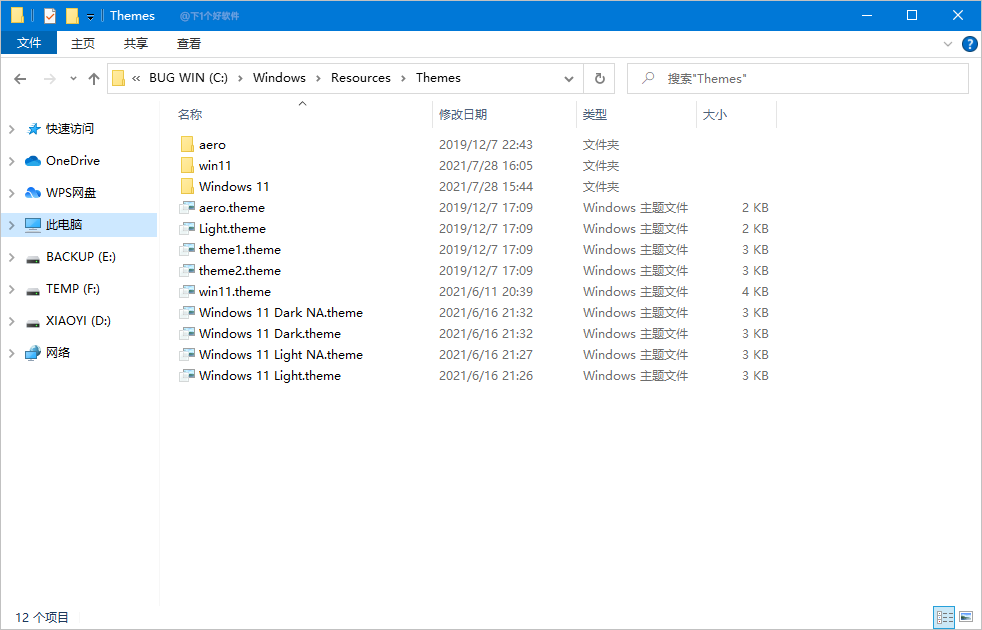This screenshot has width=982, height=630.
Task: Click the folder icon in address bar
Action: click(118, 78)
